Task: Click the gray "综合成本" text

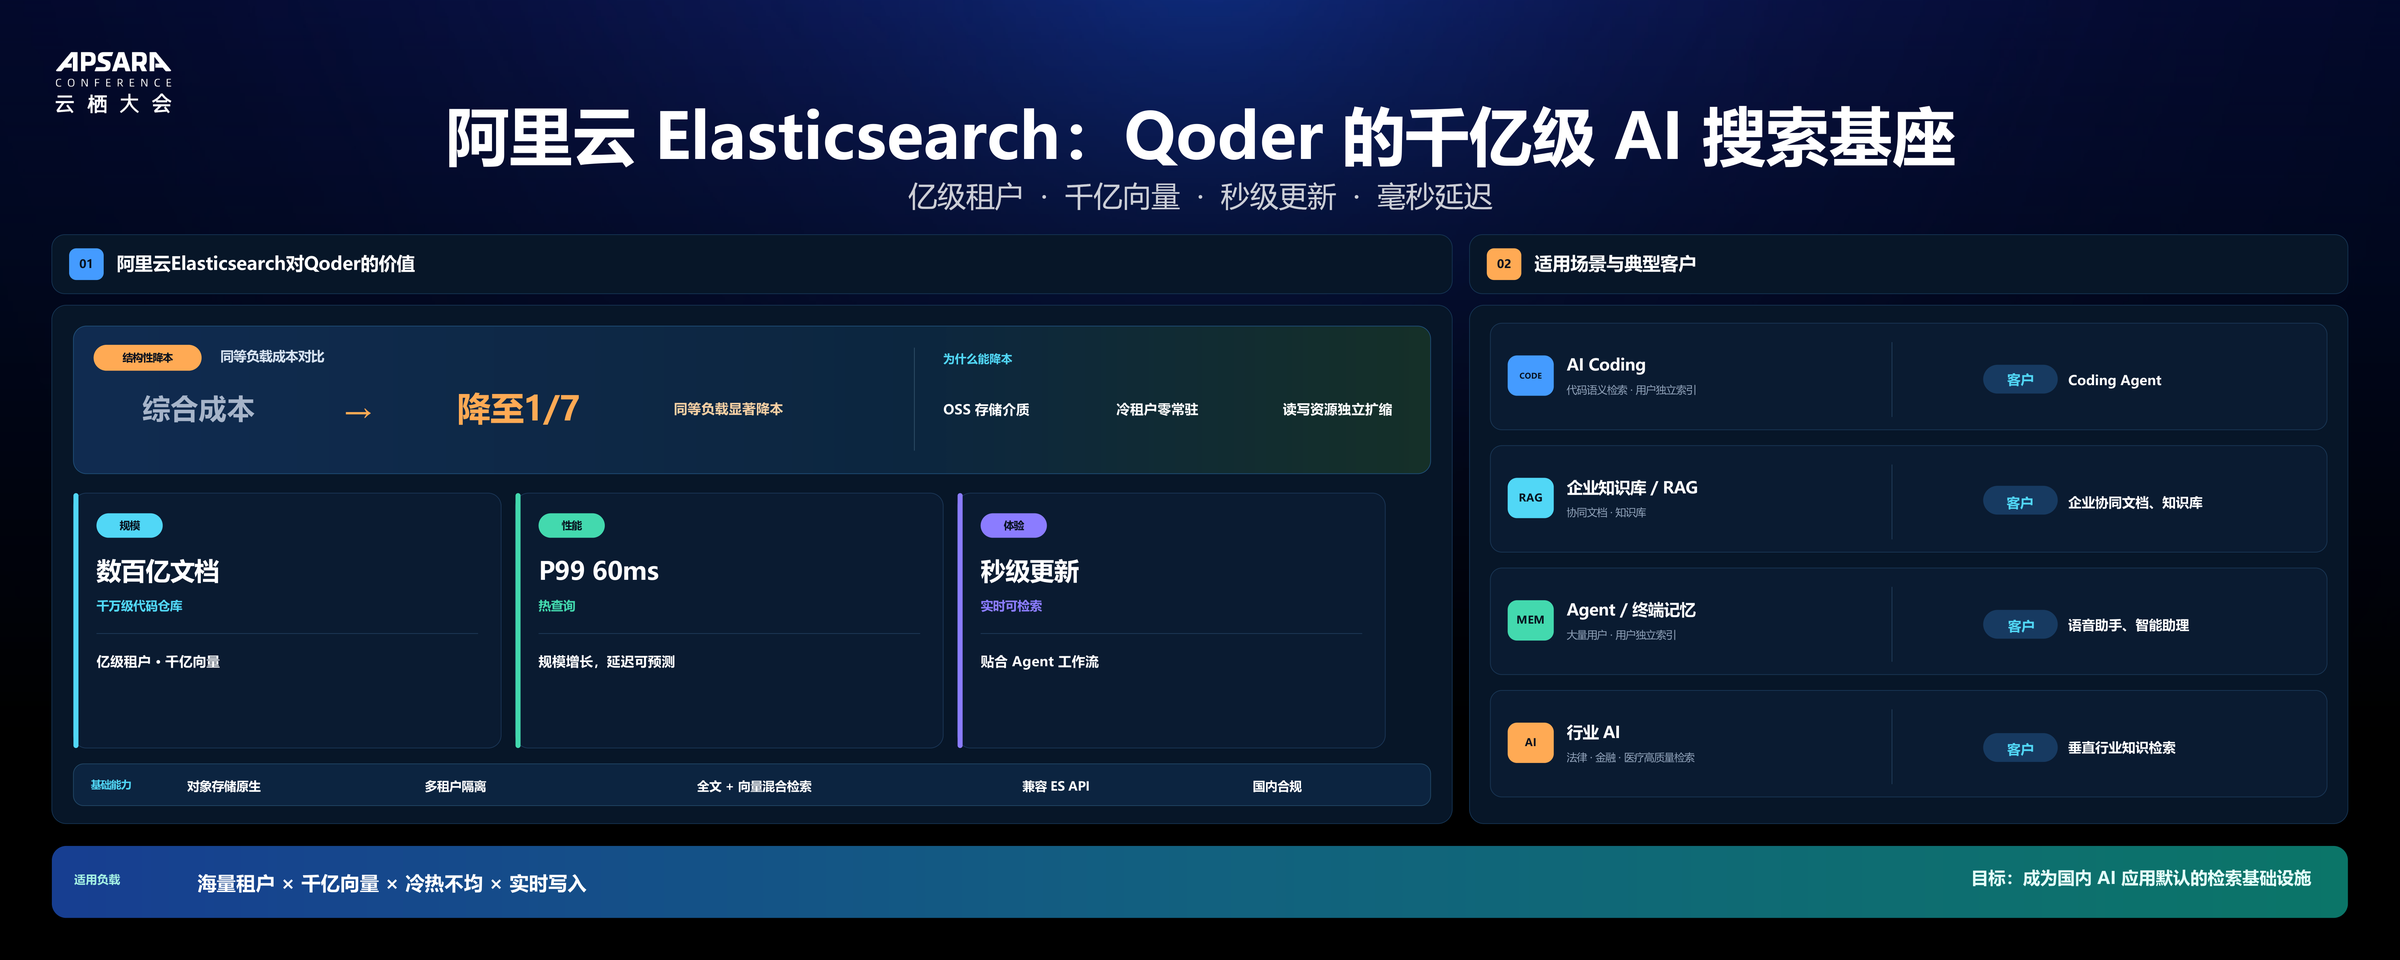Action: tap(198, 409)
